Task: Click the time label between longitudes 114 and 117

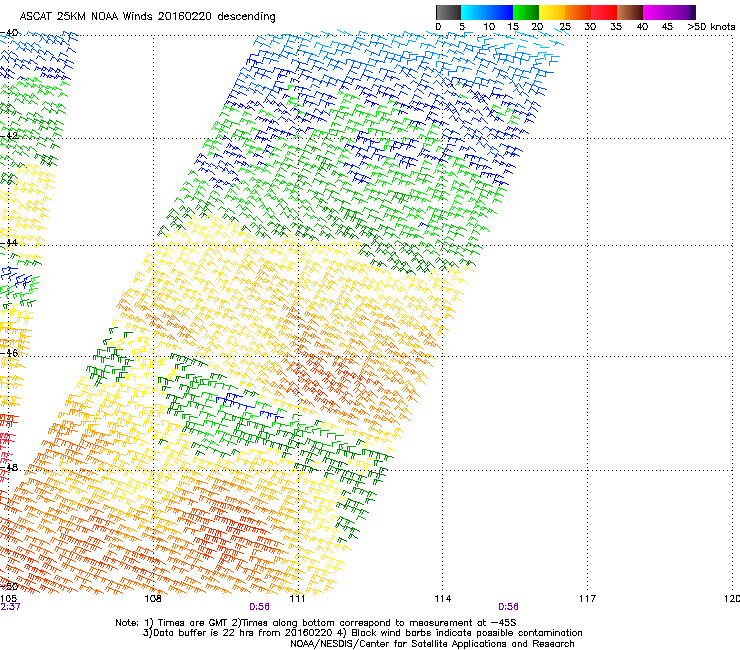Action: [x=508, y=607]
